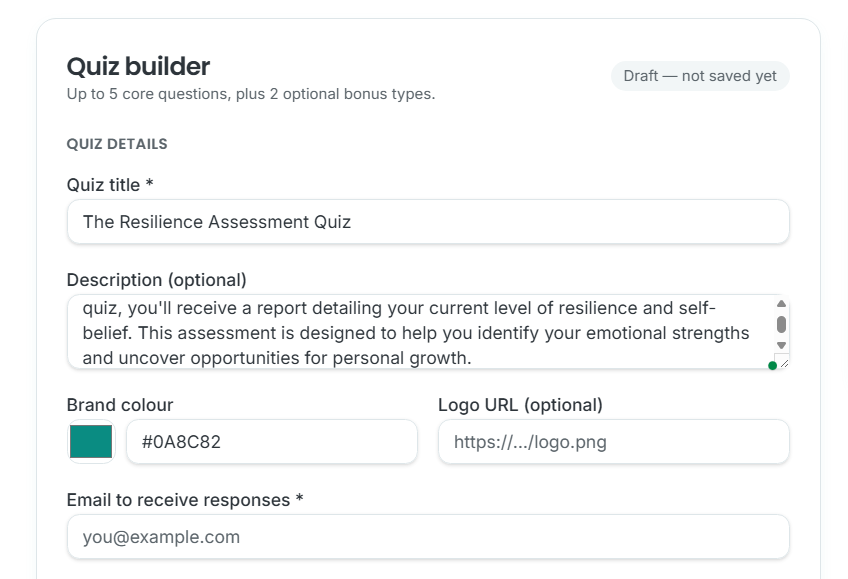This screenshot has width=848, height=579.
Task: Click the 'QUIZ DETAILS' section header
Action: pyautogui.click(x=117, y=144)
